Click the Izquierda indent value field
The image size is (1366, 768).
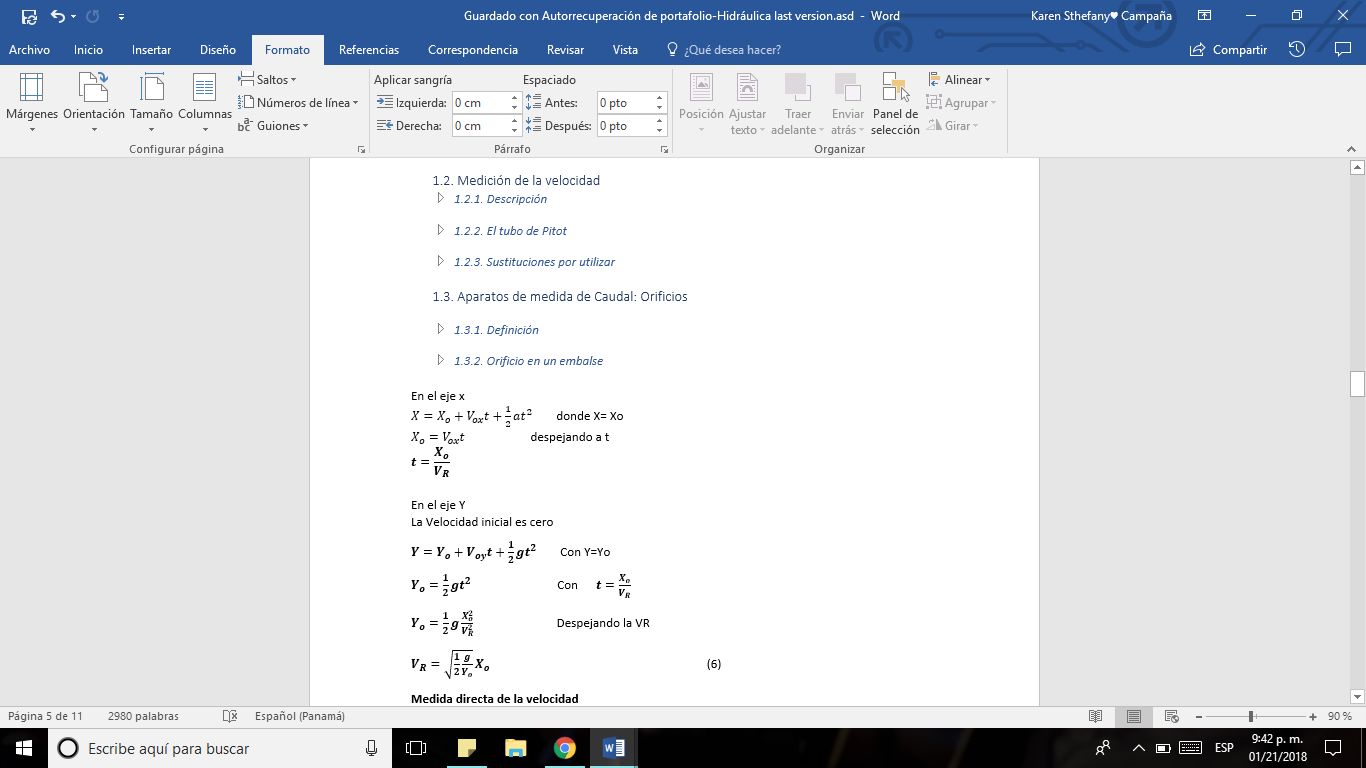[x=481, y=102]
